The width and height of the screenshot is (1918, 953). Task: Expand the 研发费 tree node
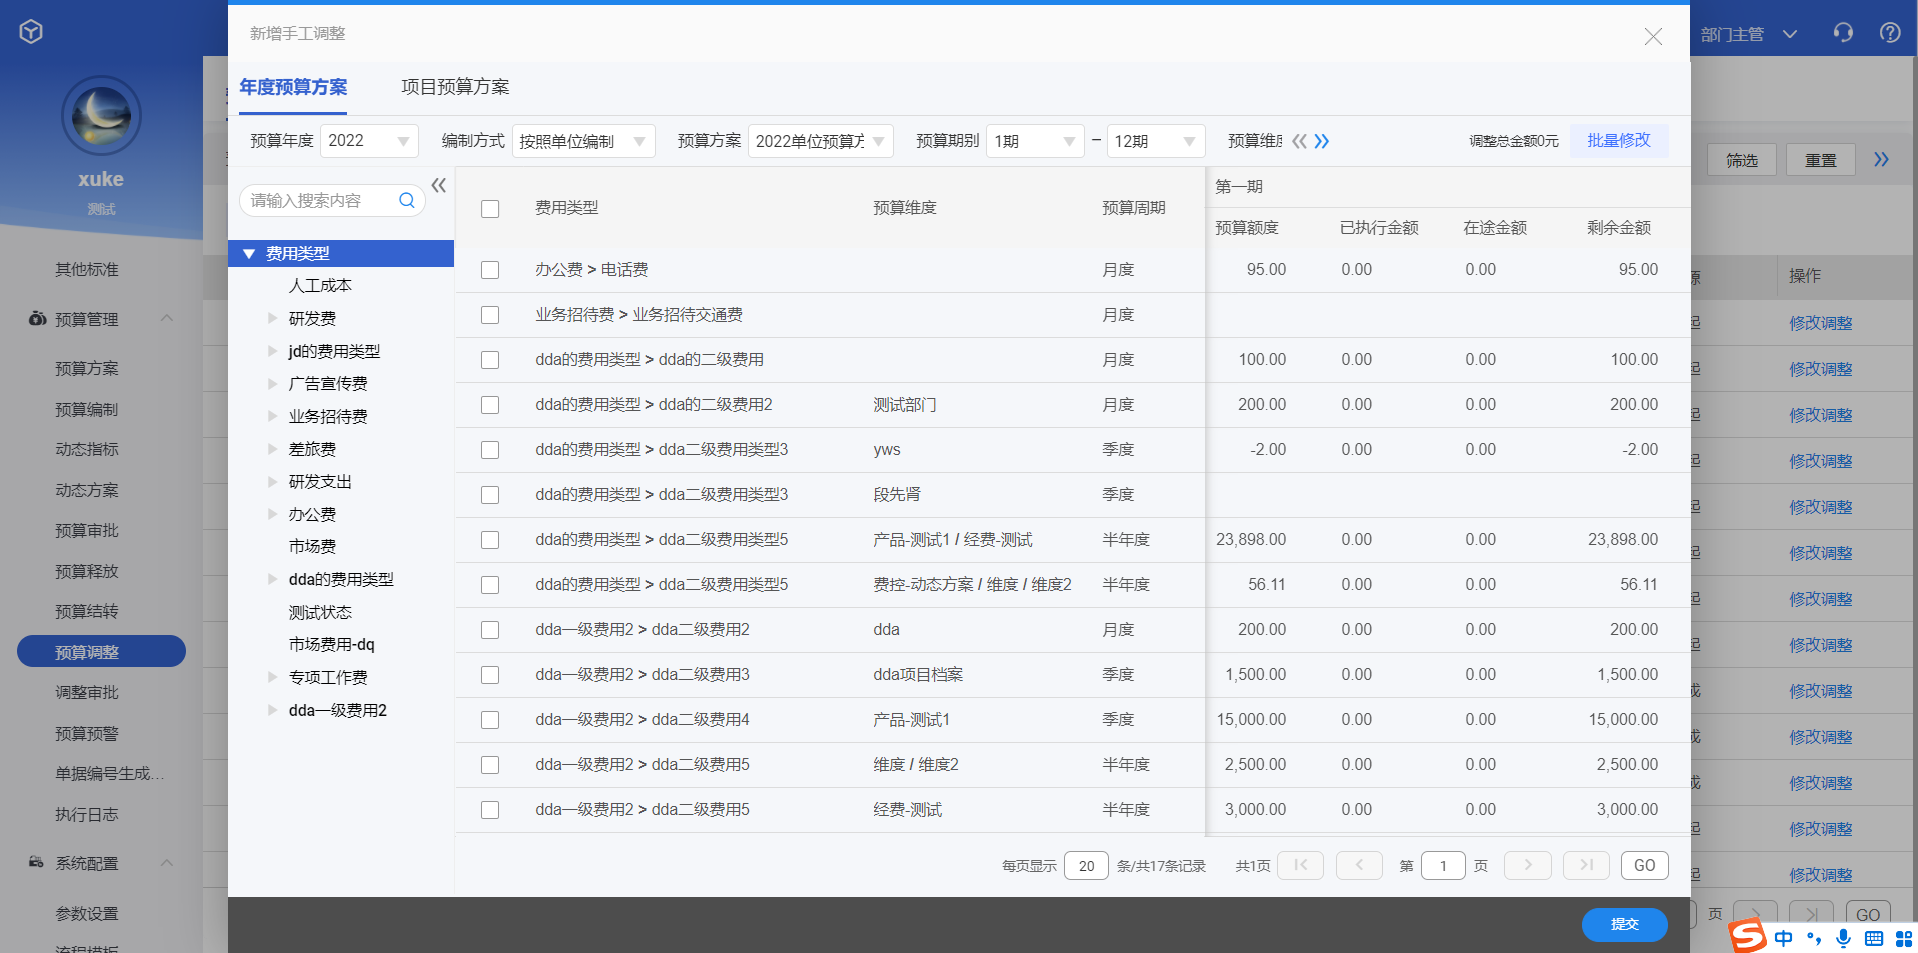pyautogui.click(x=272, y=318)
